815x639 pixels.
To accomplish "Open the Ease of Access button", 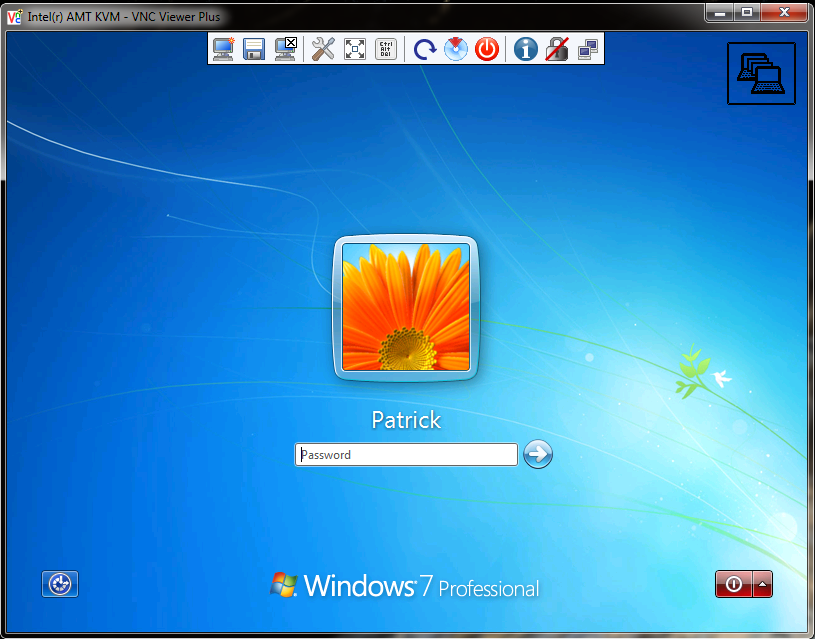I will click(x=60, y=584).
